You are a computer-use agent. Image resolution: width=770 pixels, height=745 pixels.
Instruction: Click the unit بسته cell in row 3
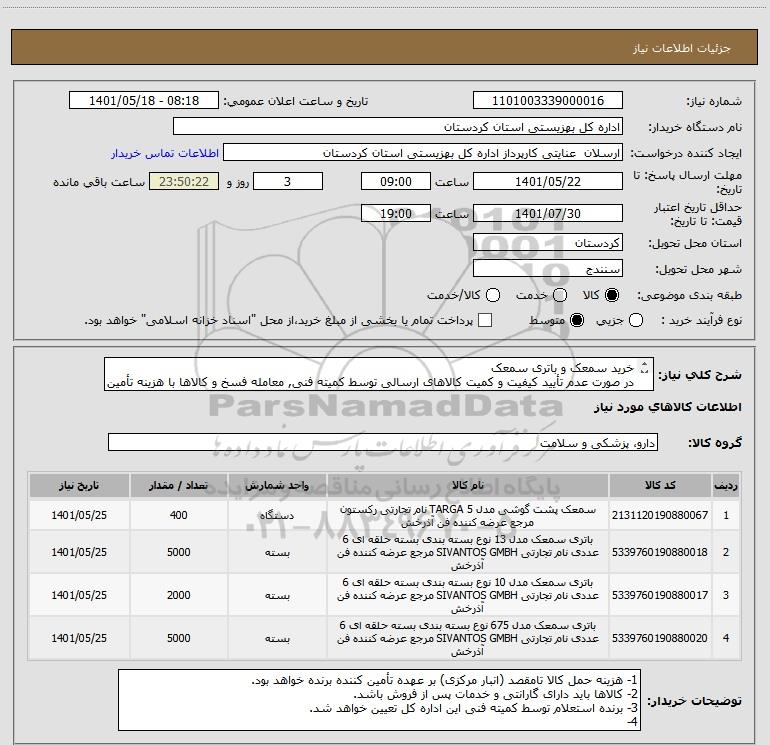tap(277, 595)
